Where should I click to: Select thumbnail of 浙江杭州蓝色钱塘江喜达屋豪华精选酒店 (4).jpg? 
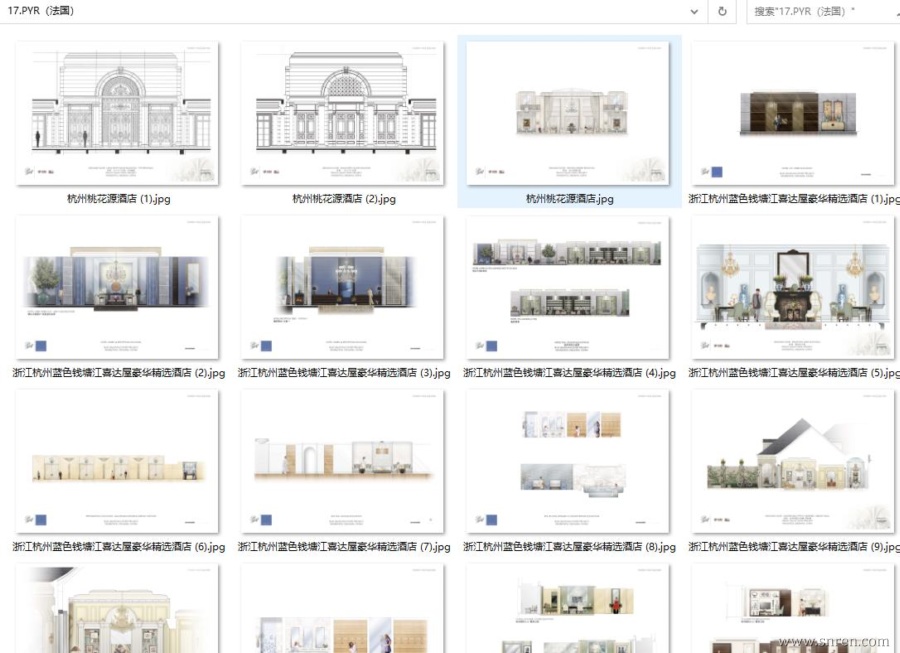pos(568,287)
